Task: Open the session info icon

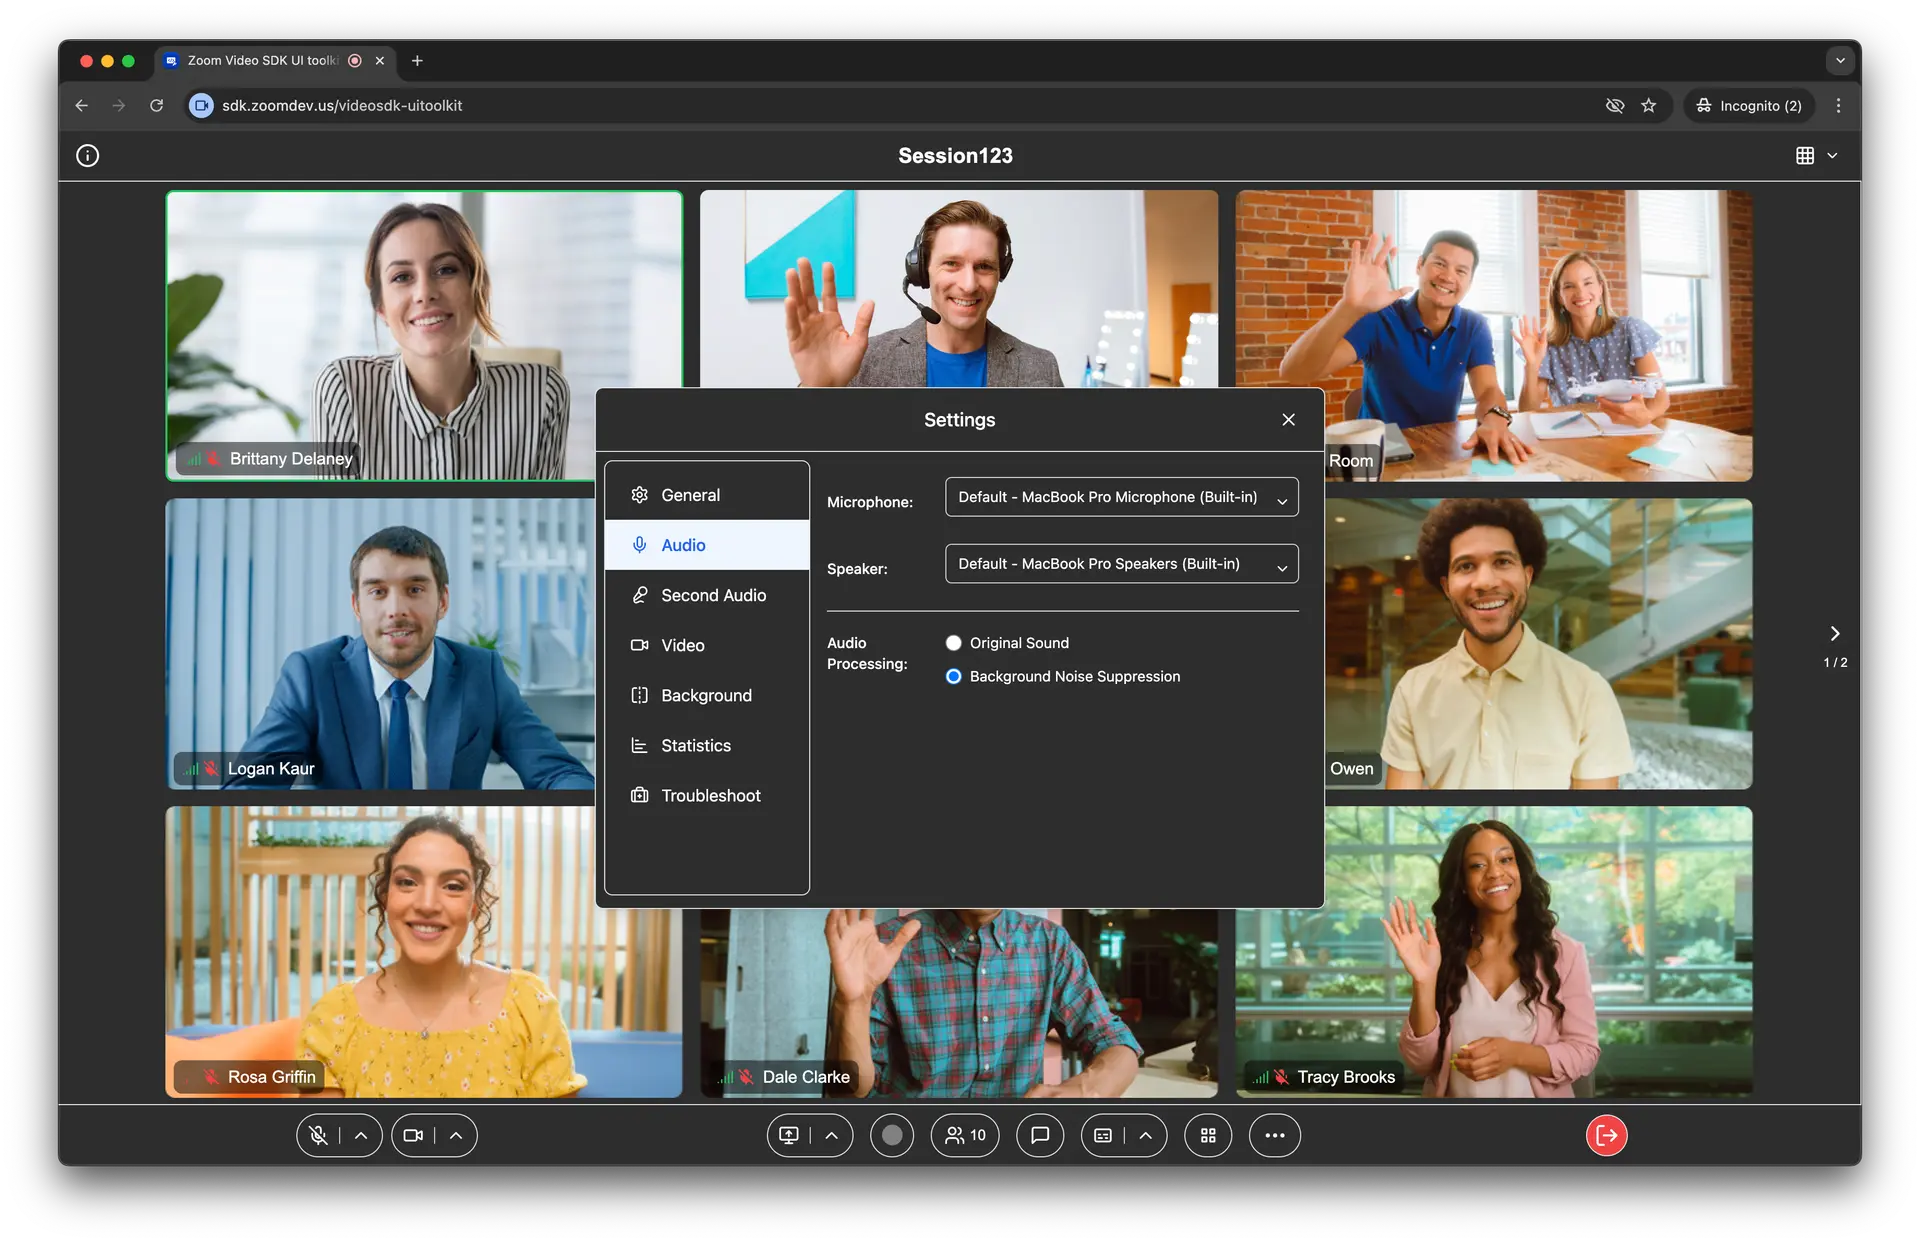Action: (88, 155)
